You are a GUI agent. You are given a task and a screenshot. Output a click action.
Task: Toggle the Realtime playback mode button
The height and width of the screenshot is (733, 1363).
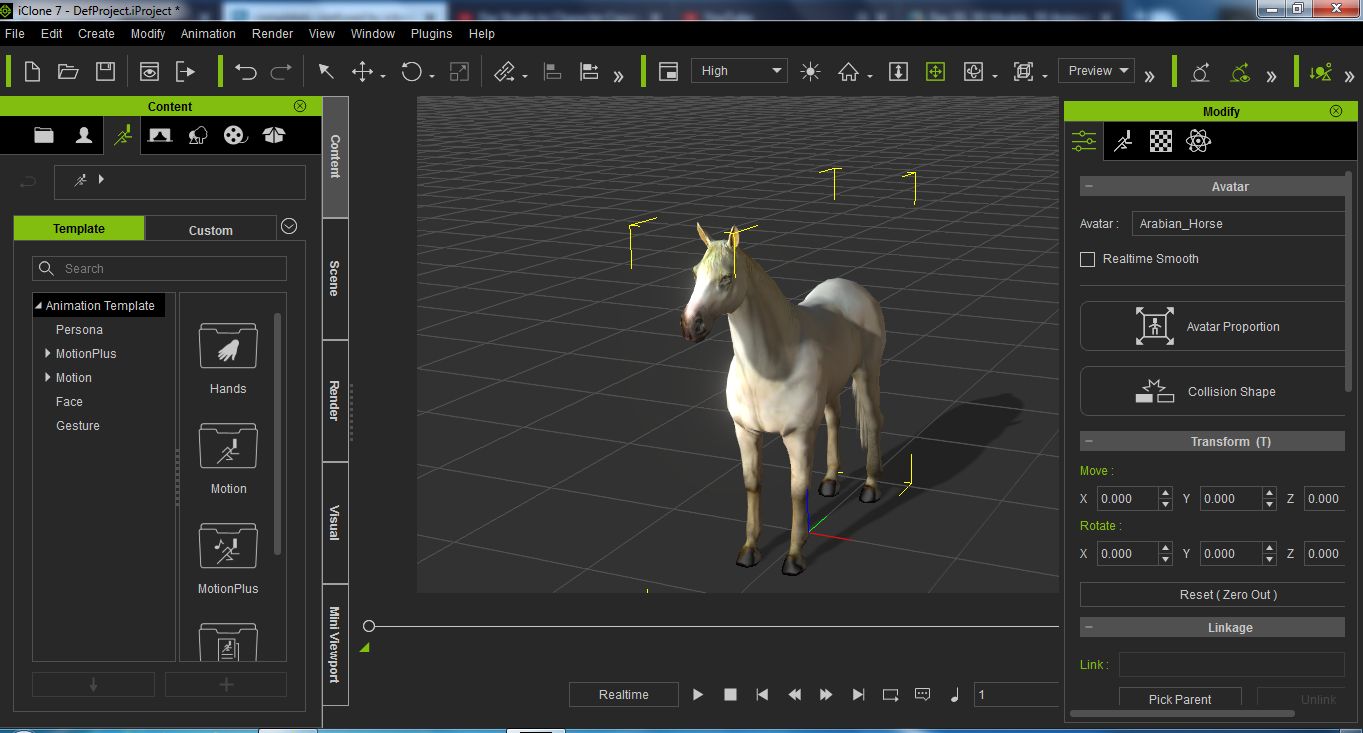tap(624, 694)
